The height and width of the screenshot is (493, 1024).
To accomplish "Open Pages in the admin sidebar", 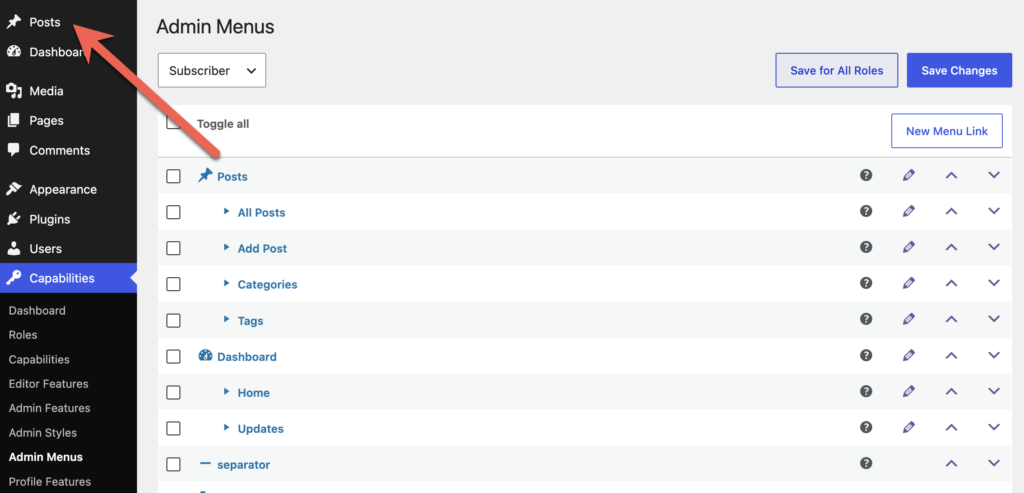I will tap(46, 120).
